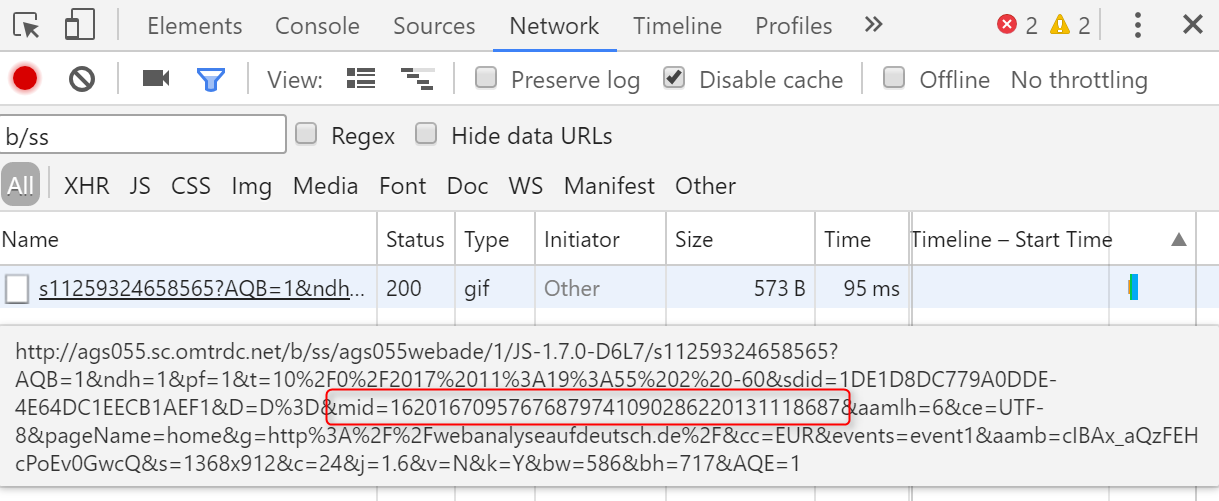Expand the hidden tabs chevron
This screenshot has height=501, width=1219.
[873, 25]
